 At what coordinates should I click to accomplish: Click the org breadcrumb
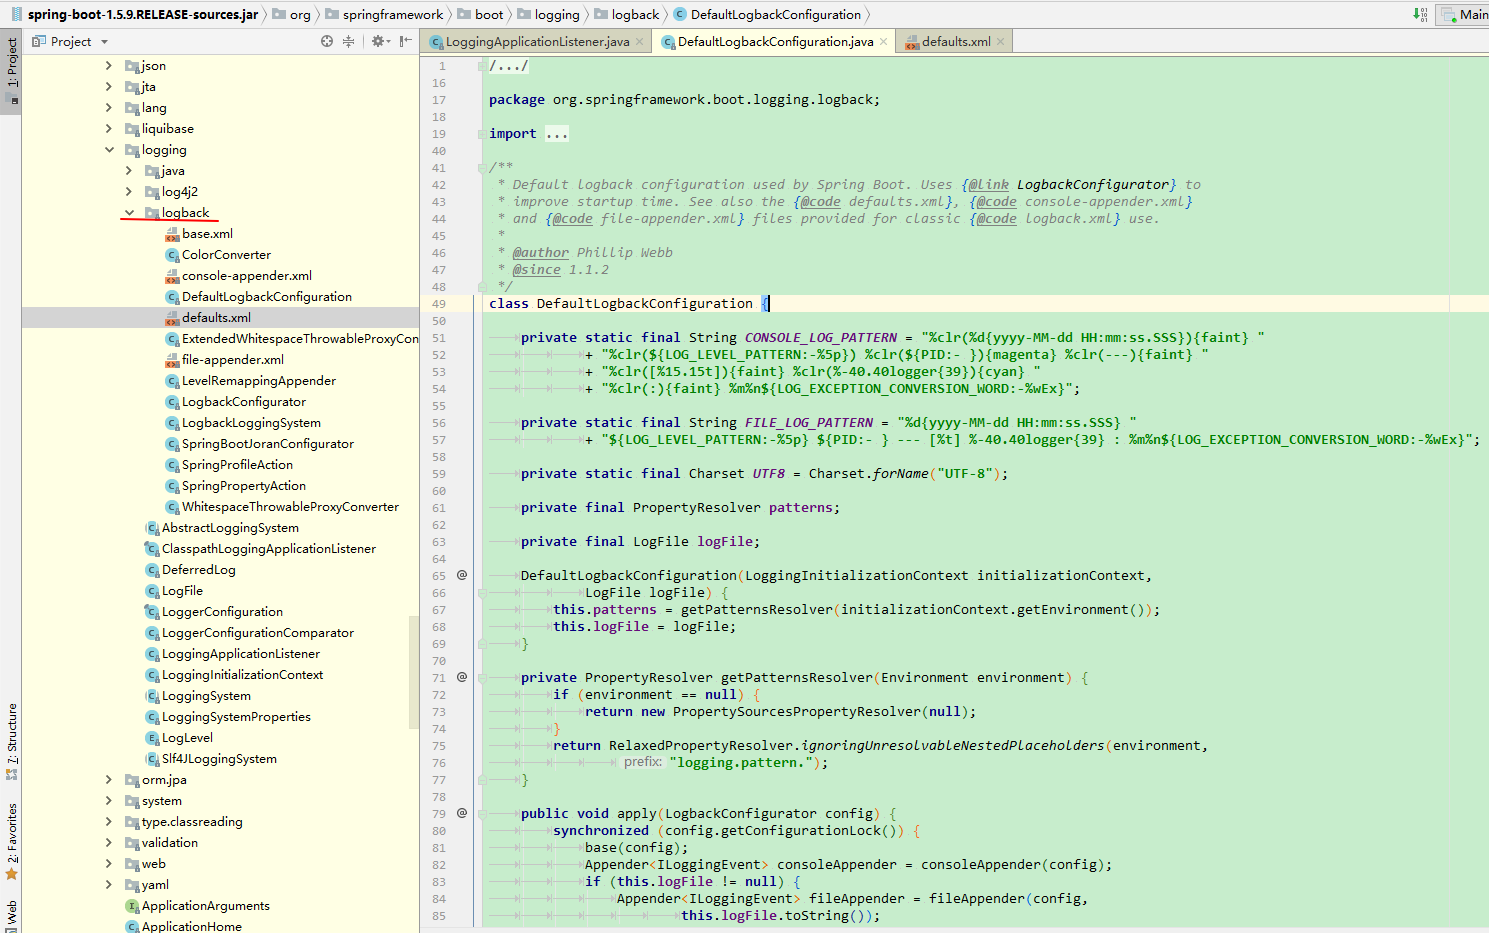click(x=291, y=14)
